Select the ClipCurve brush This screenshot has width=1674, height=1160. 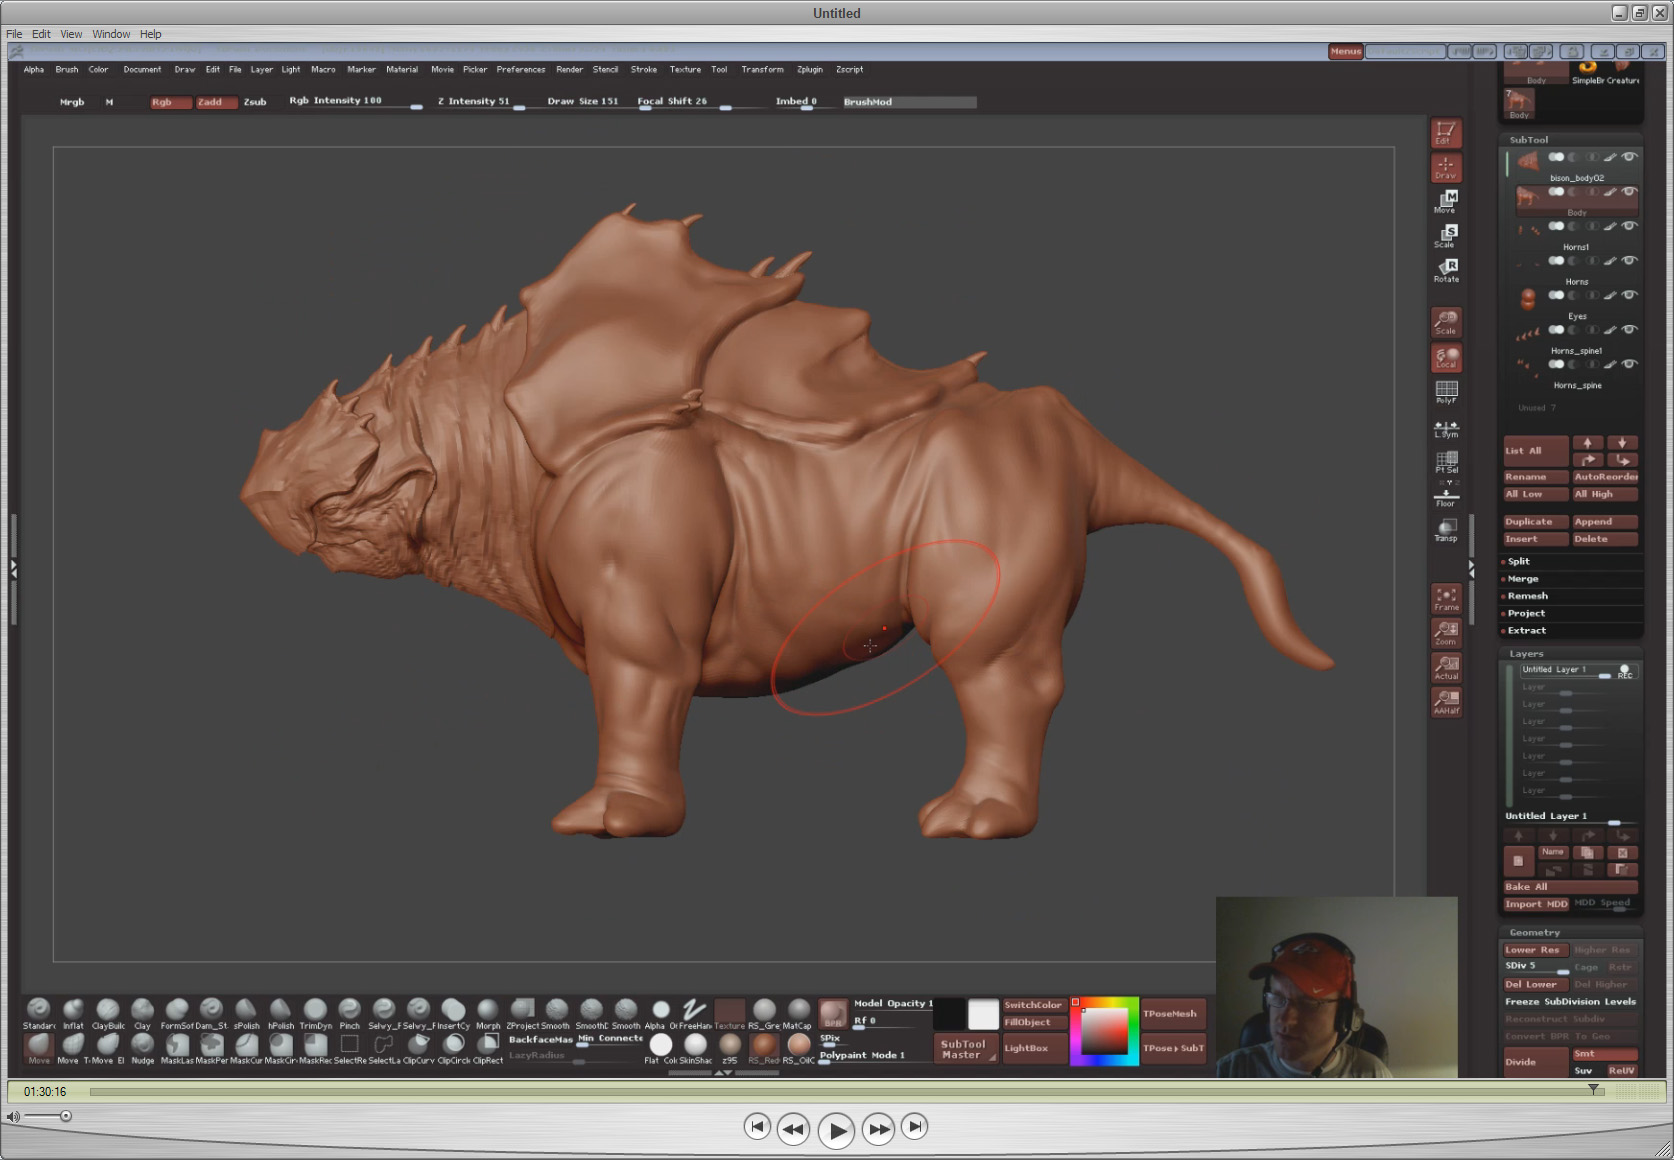419,1048
